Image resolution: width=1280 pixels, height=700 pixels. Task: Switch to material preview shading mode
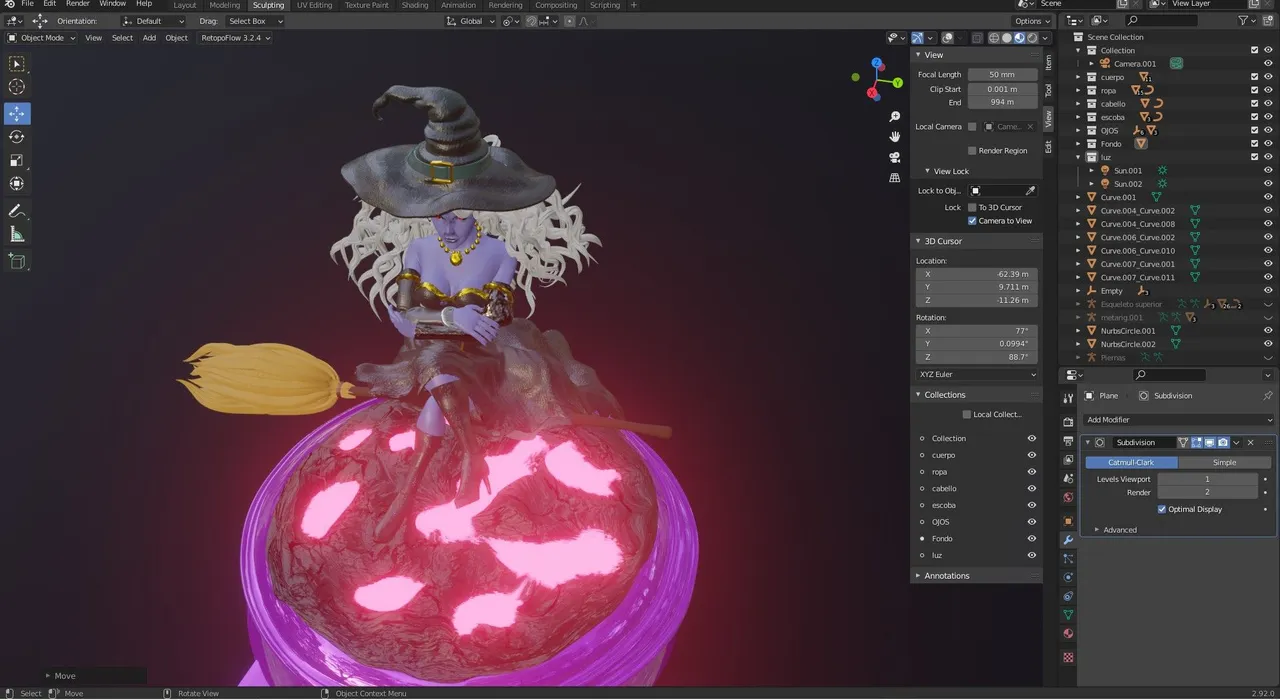coord(1020,38)
